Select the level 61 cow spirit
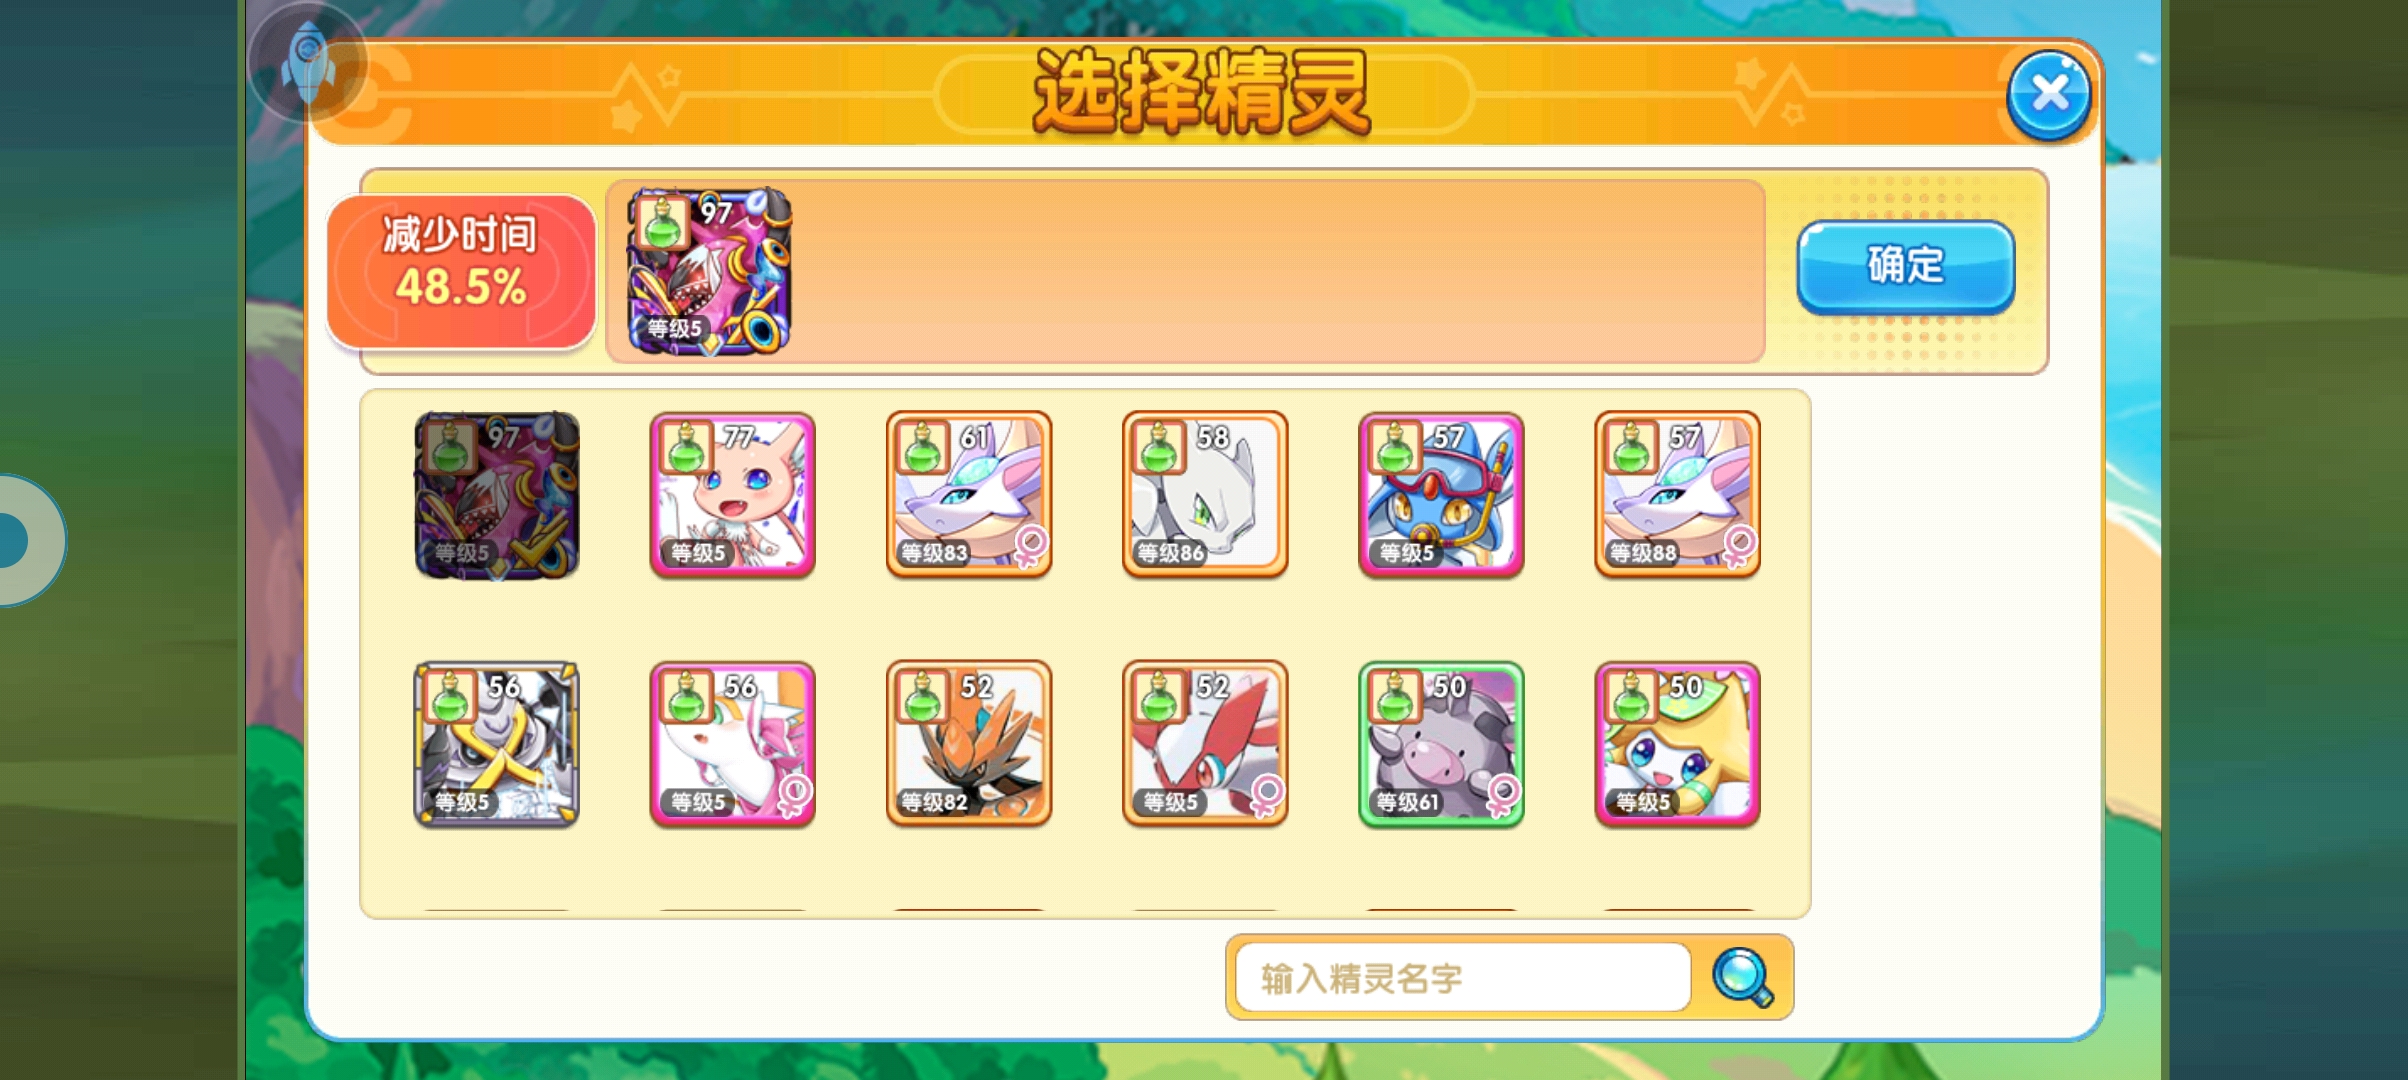Image resolution: width=2408 pixels, height=1080 pixels. pos(1441,744)
